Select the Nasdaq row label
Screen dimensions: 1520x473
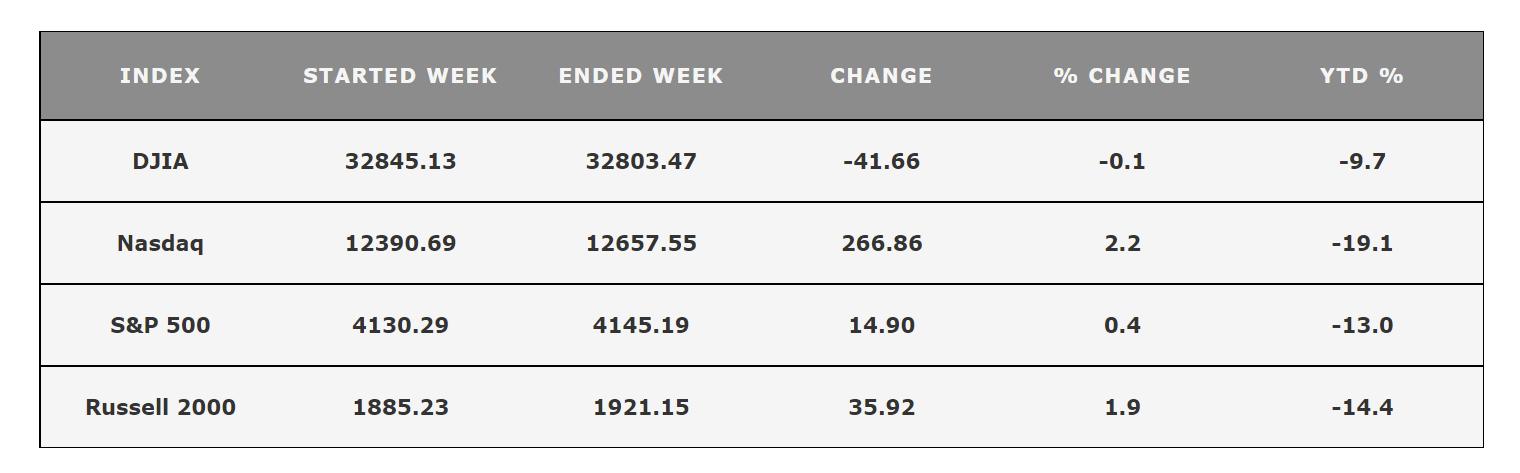click(x=160, y=243)
